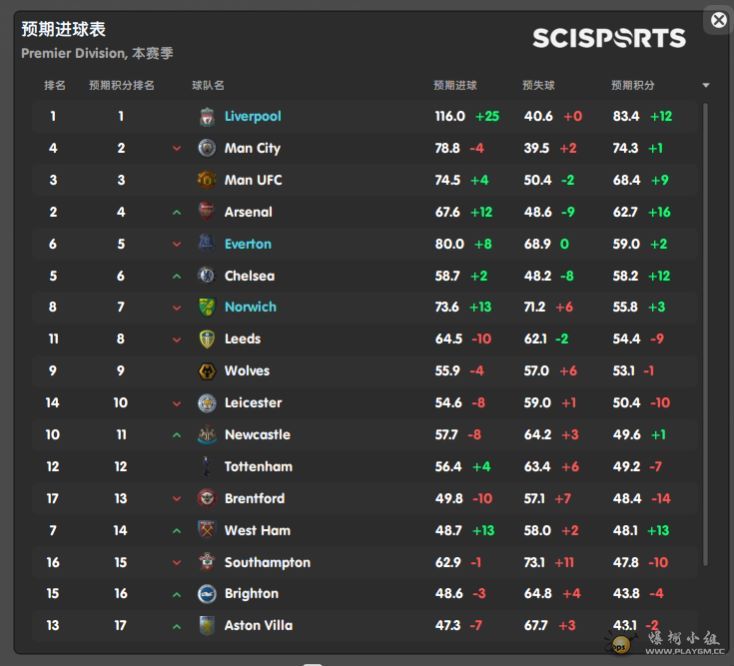
Task: Click the Brentford club badge
Action: [x=206, y=498]
